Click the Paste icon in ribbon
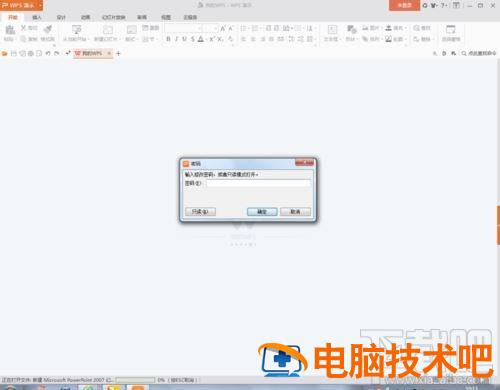500x390 pixels. [10, 30]
